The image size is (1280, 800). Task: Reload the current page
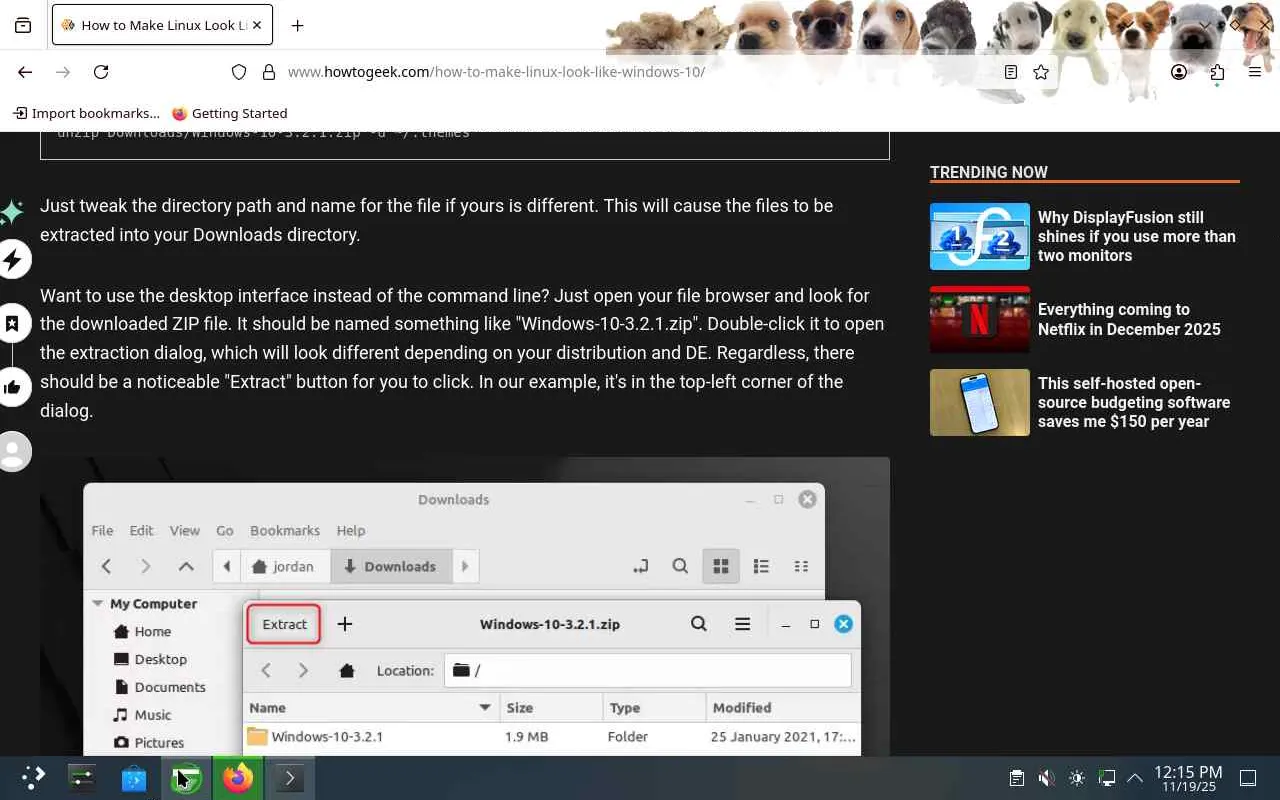point(101,72)
